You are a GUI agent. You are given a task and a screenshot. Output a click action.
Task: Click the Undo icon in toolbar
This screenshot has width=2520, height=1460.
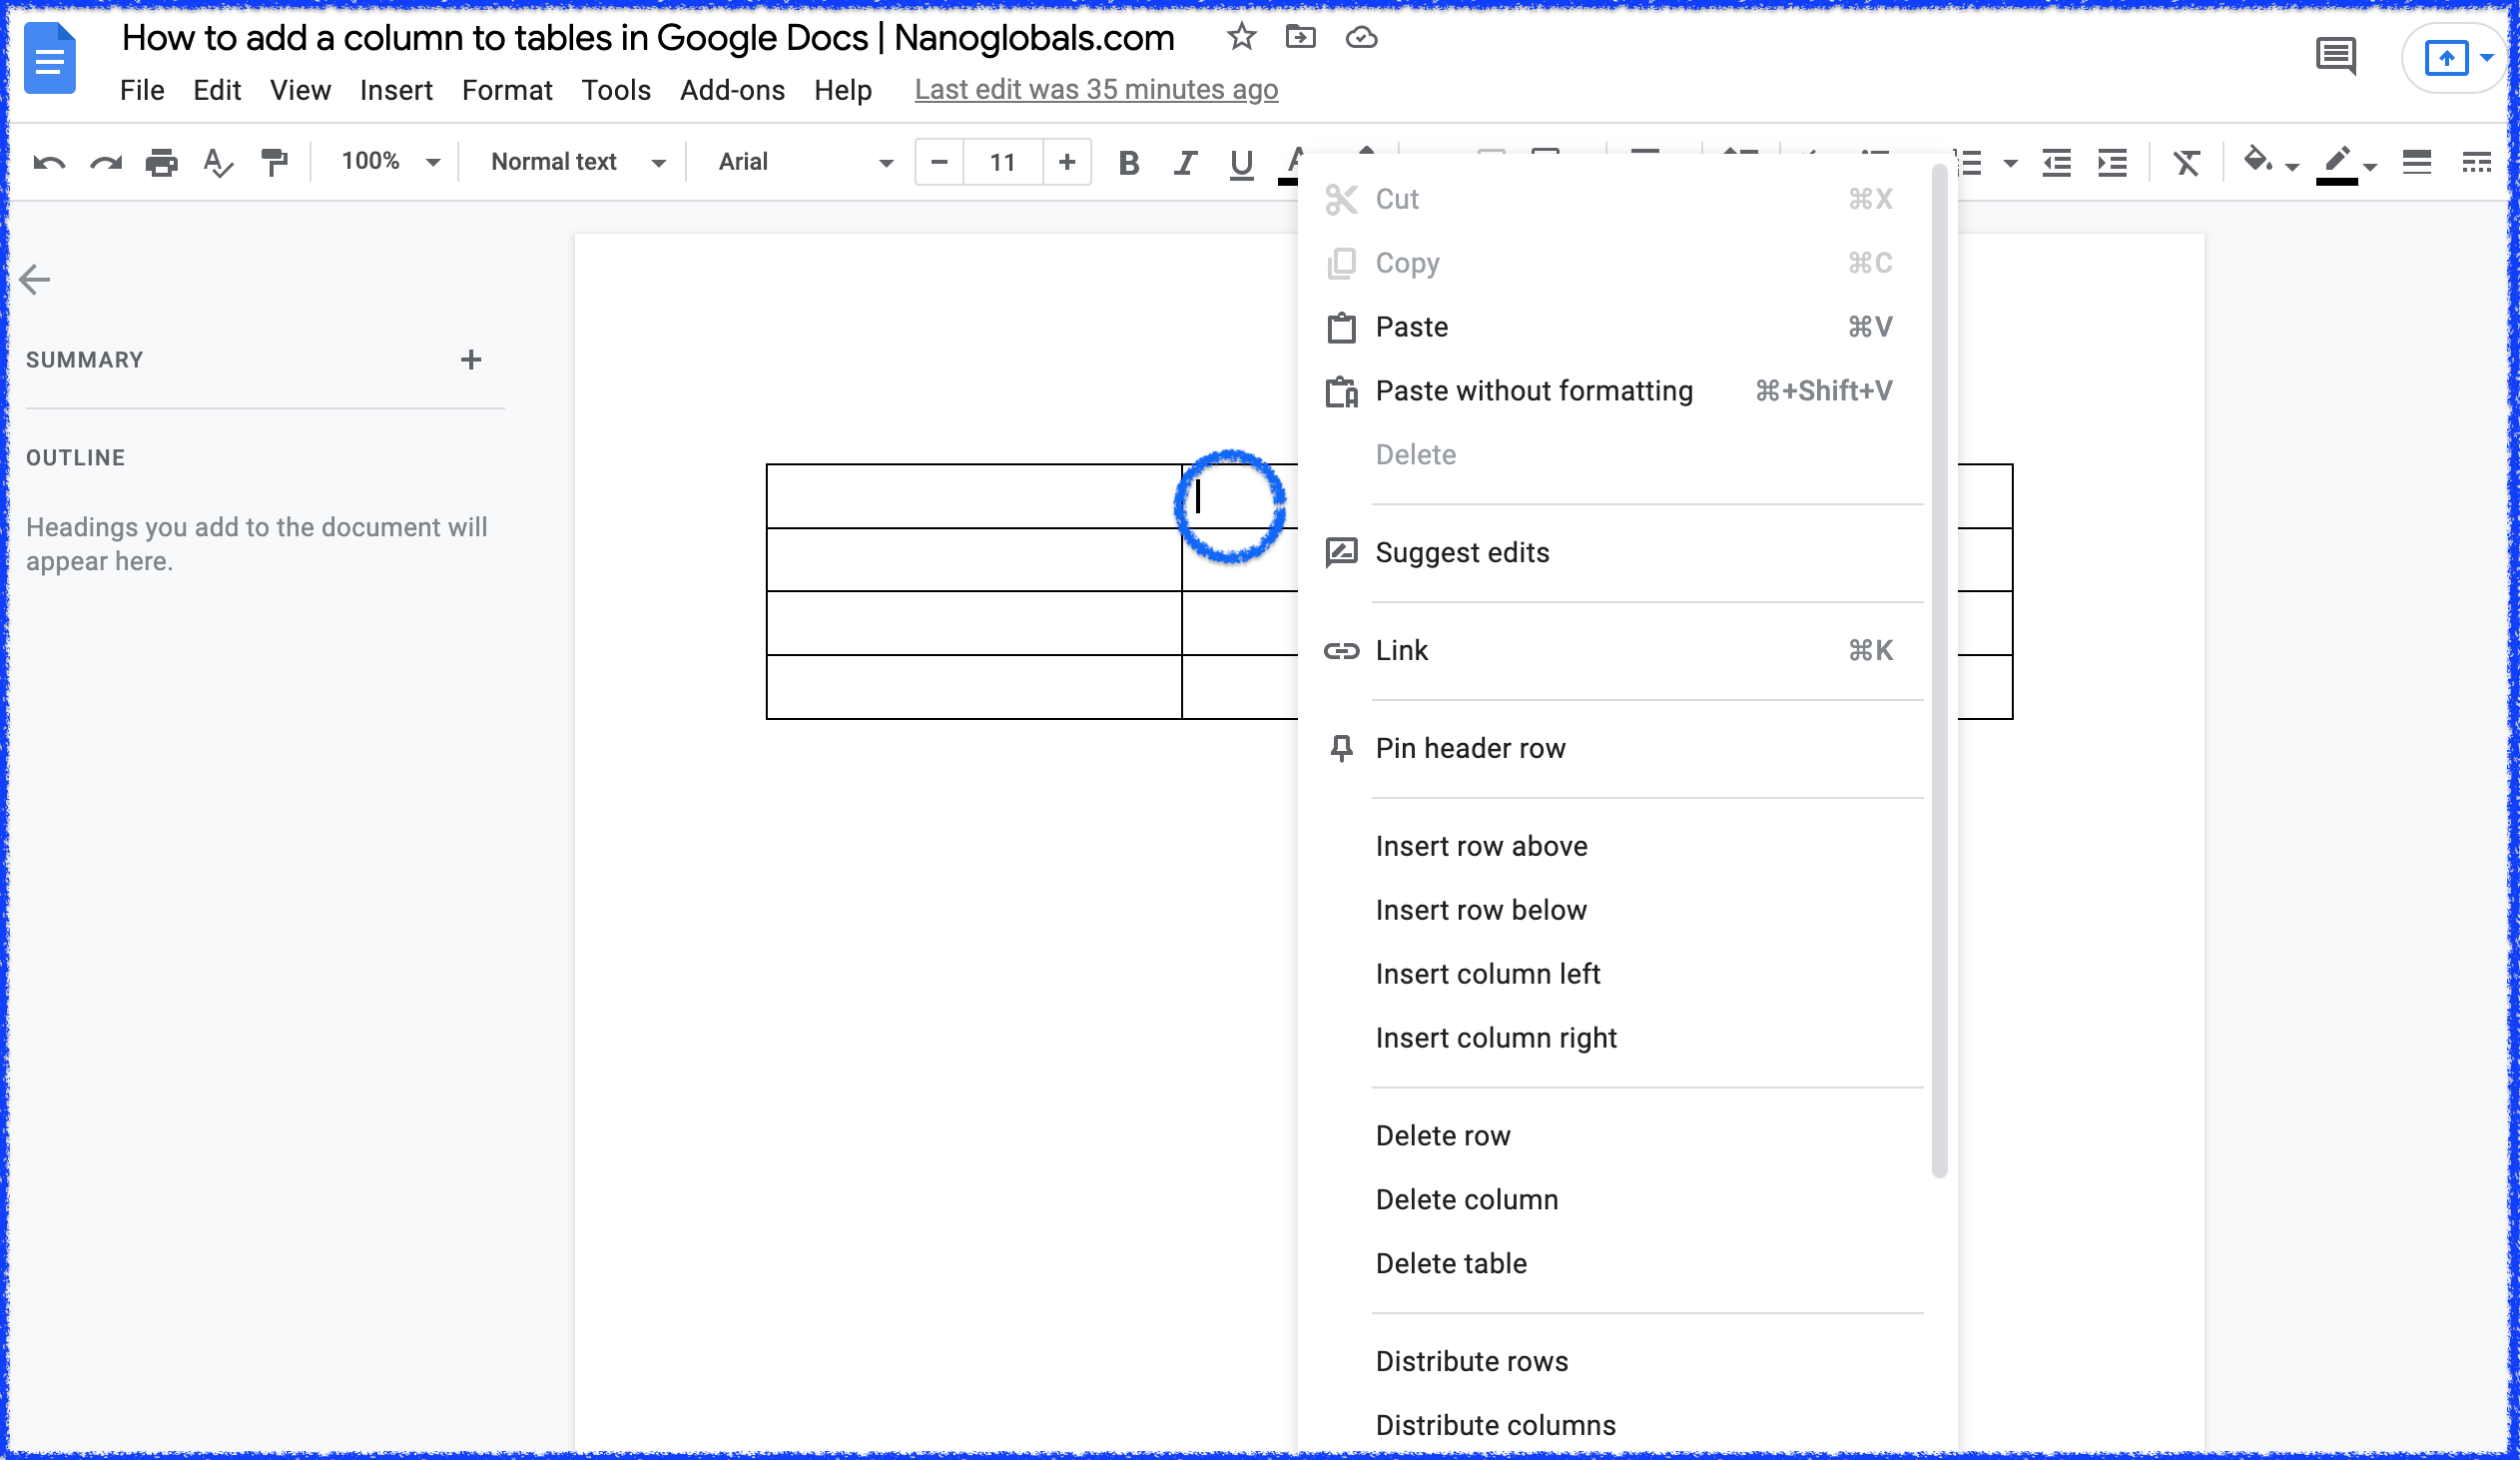tap(47, 162)
